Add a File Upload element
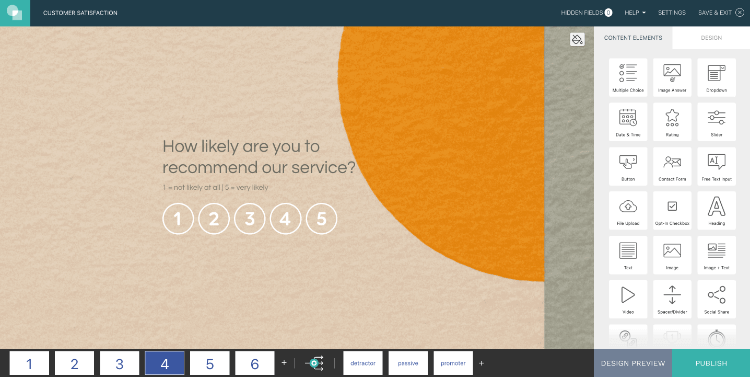The width and height of the screenshot is (750, 377). pyautogui.click(x=628, y=211)
